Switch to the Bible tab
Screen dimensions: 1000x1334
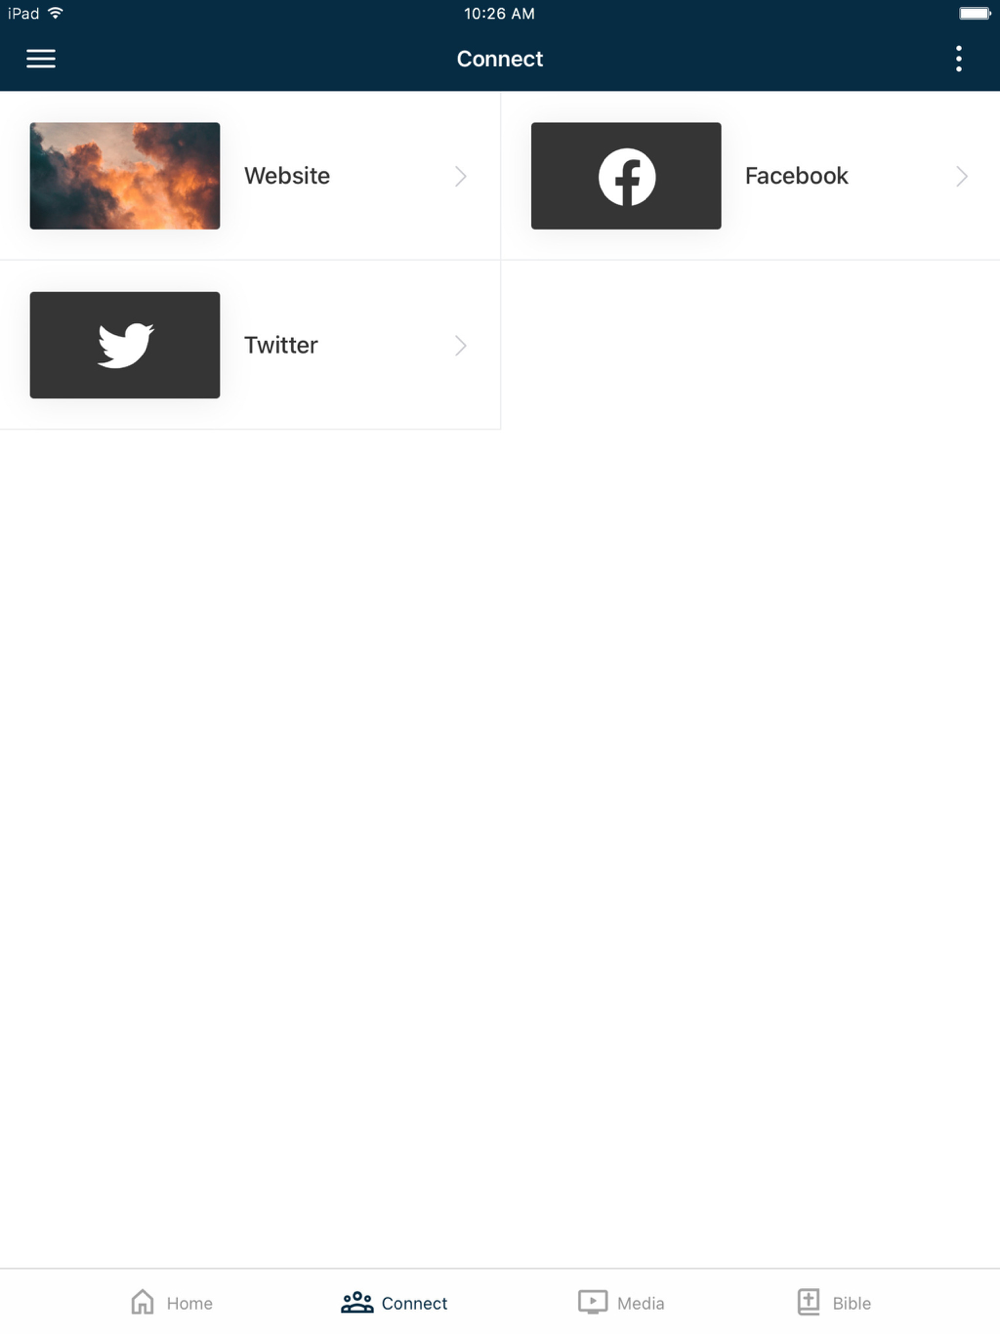tap(834, 1302)
